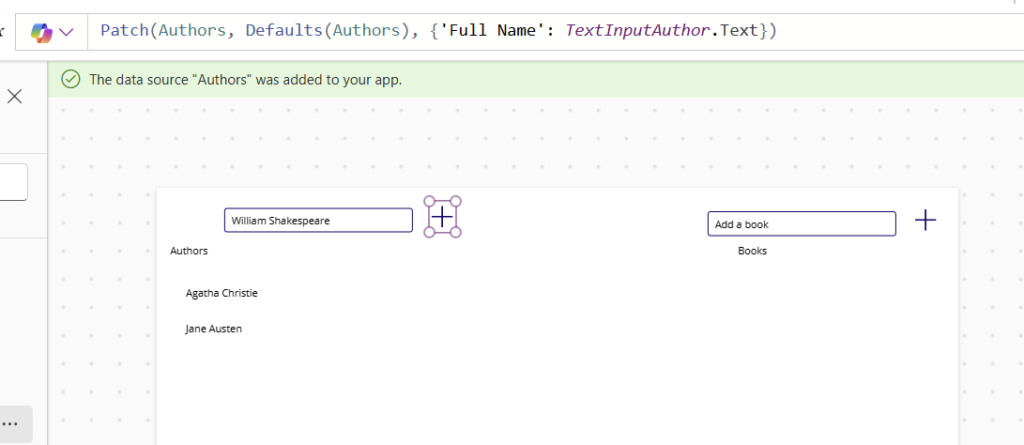Close the left pane with the X
This screenshot has width=1024, height=445.
coord(14,97)
